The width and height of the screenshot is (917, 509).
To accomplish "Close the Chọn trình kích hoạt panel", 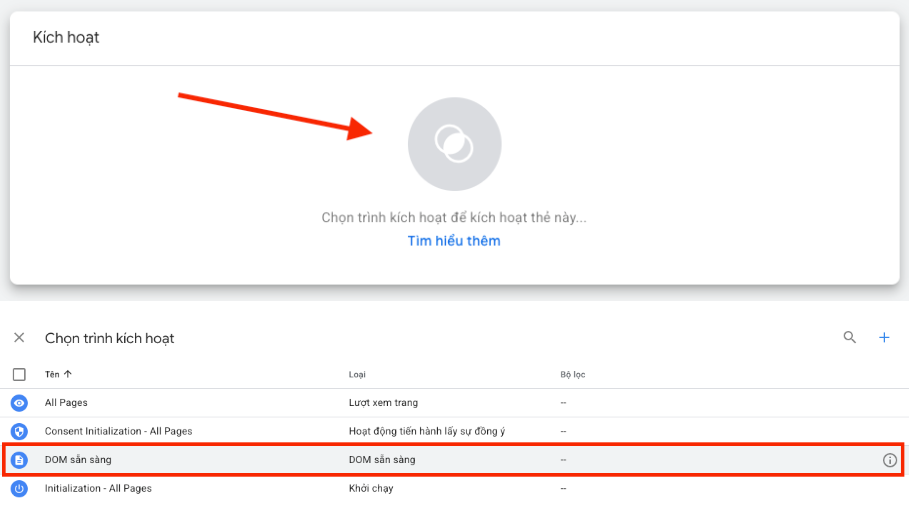I will [19, 338].
